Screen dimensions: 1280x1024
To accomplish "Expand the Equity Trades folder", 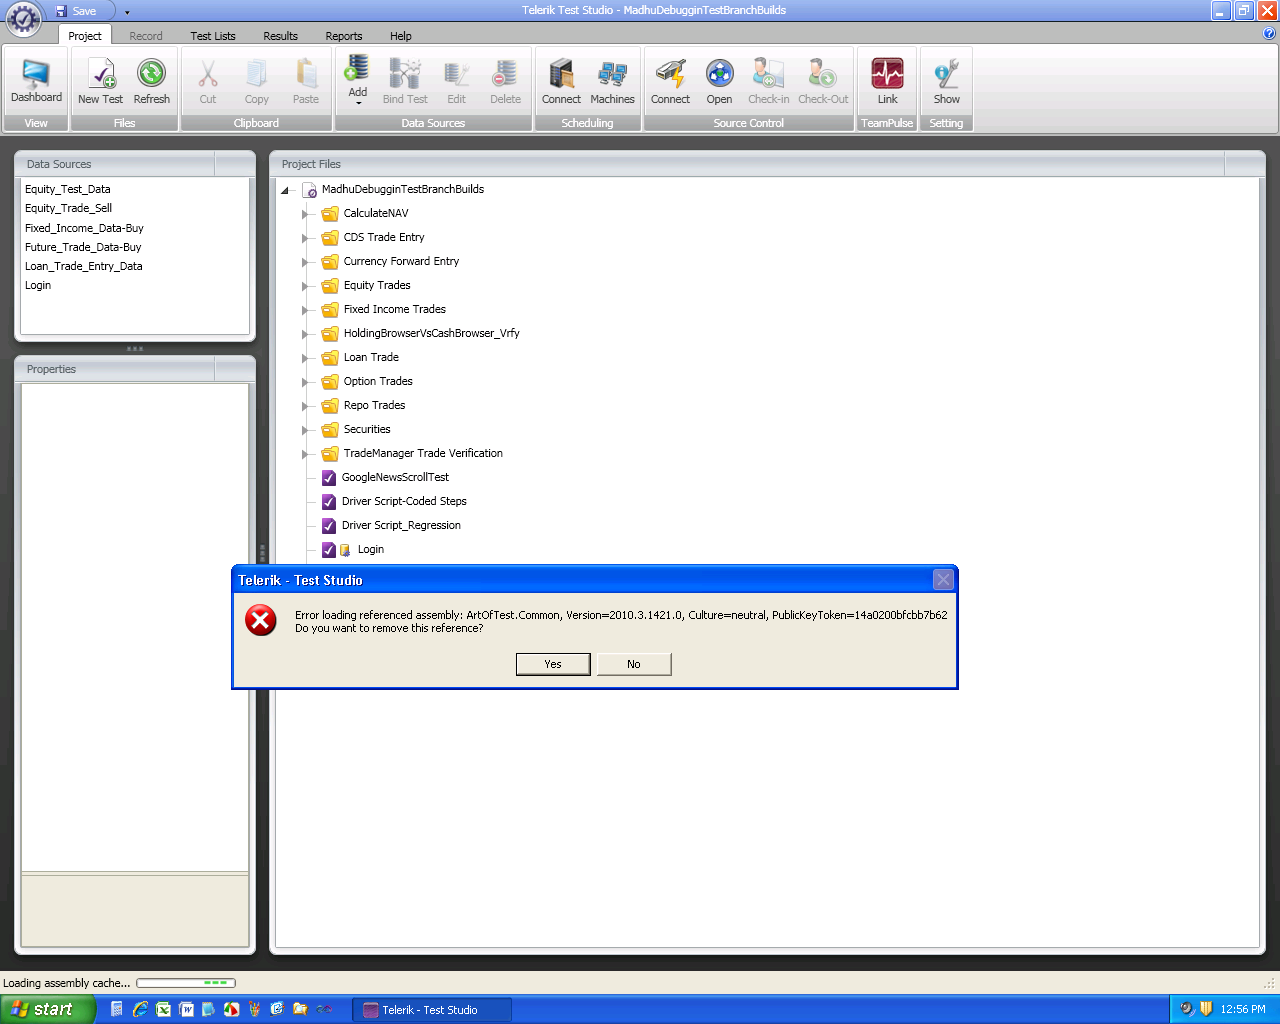I will [305, 286].
